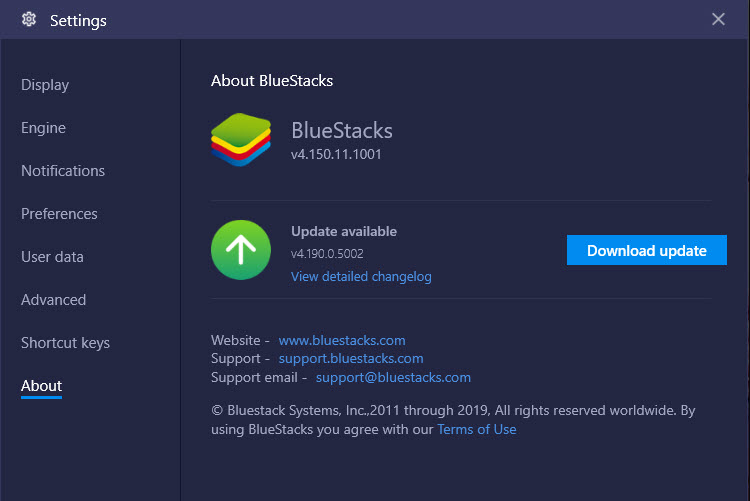
Task: Open support.bluestacks.com link
Action: (351, 358)
